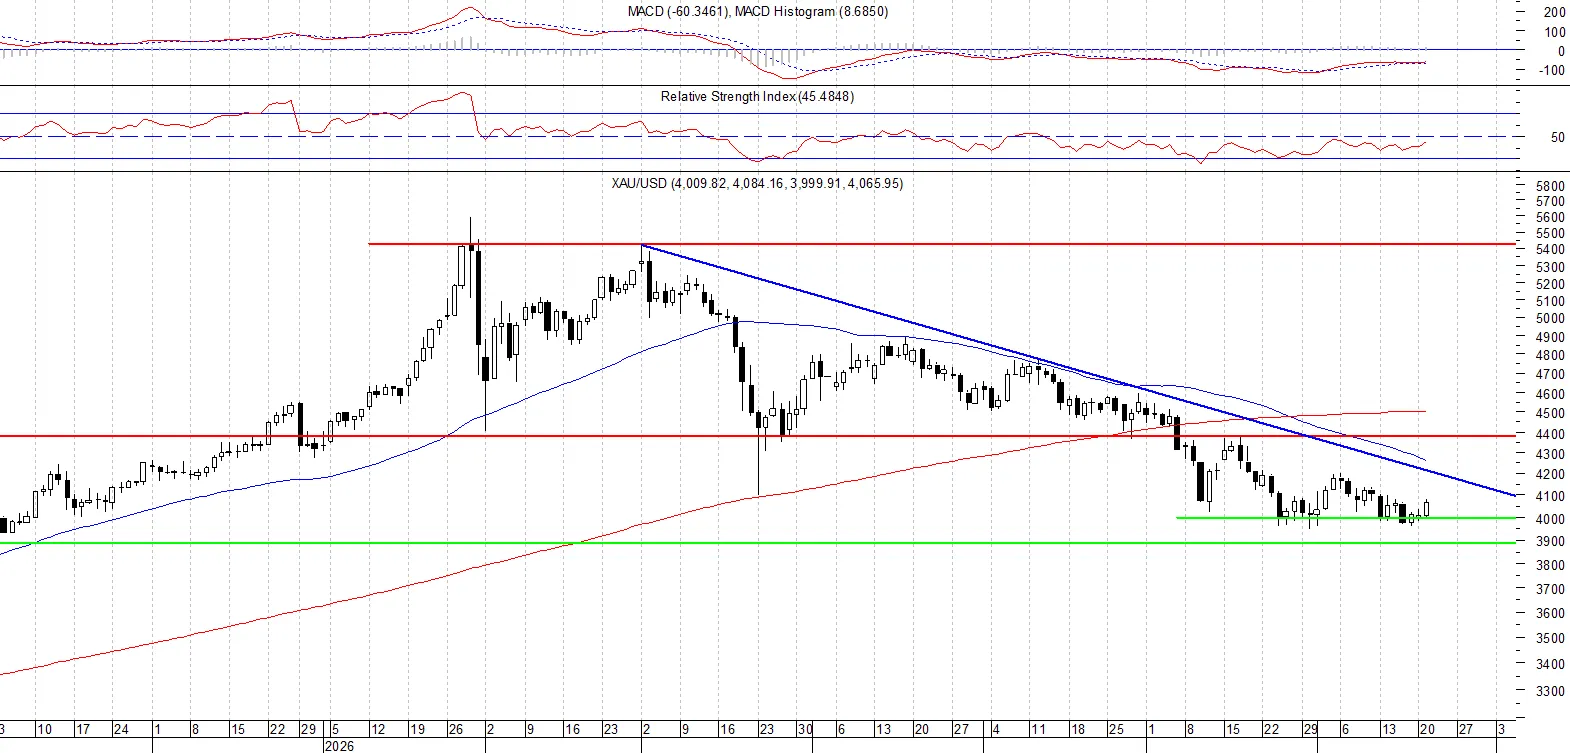Select the 2026 year label on date axis
The width and height of the screenshot is (1570, 753).
click(x=339, y=746)
